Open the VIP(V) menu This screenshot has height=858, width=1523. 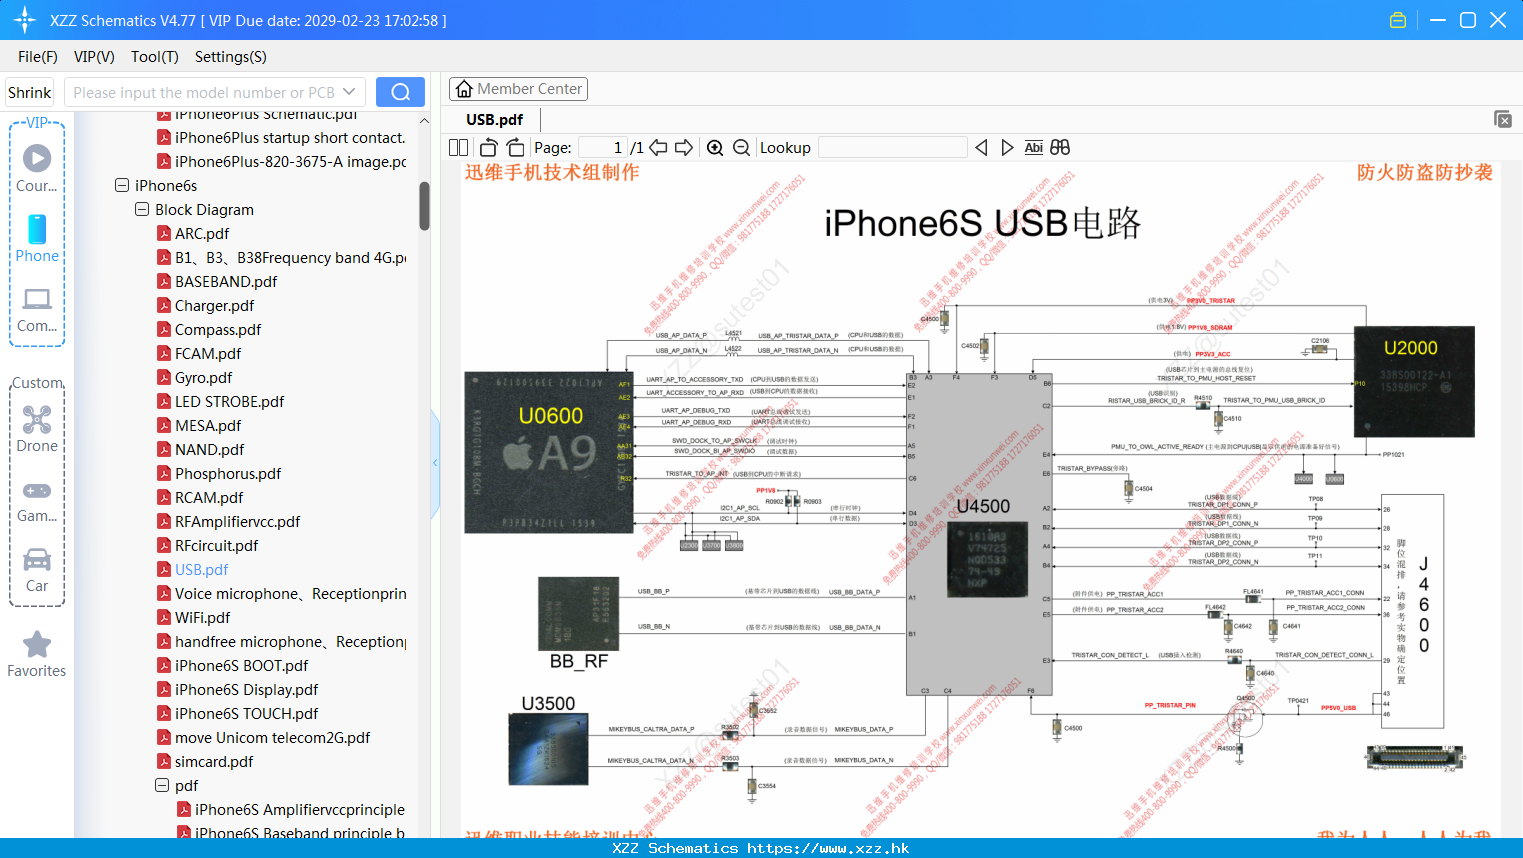(x=94, y=57)
